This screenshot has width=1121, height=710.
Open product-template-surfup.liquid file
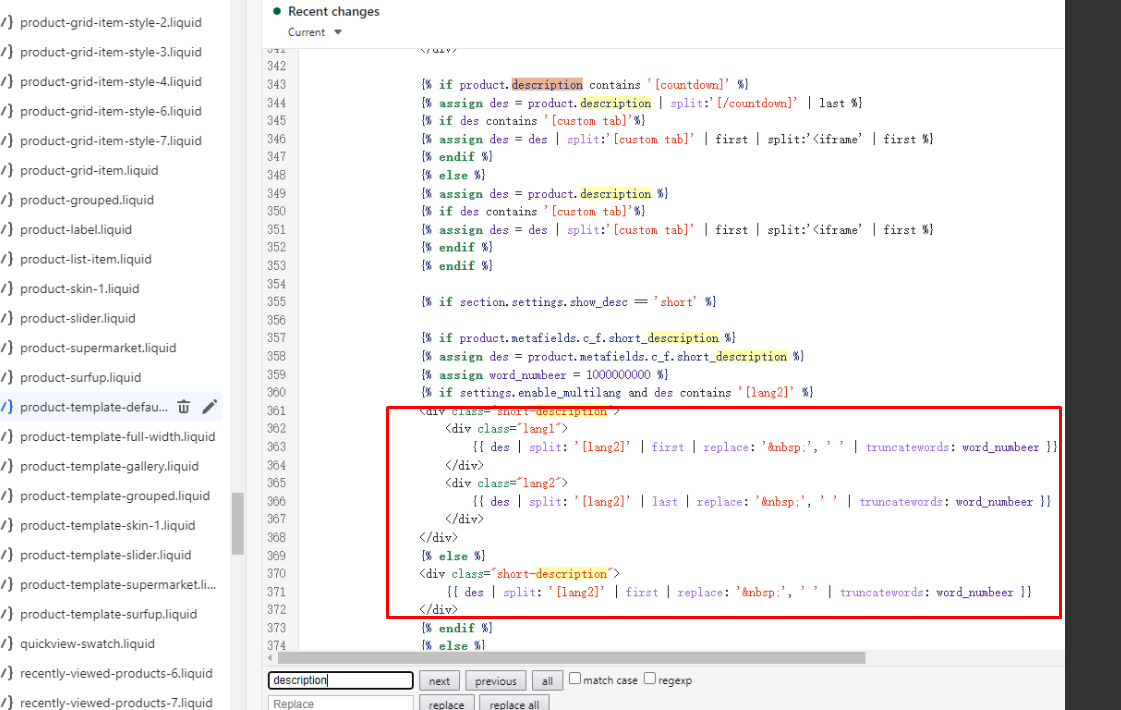pos(109,614)
